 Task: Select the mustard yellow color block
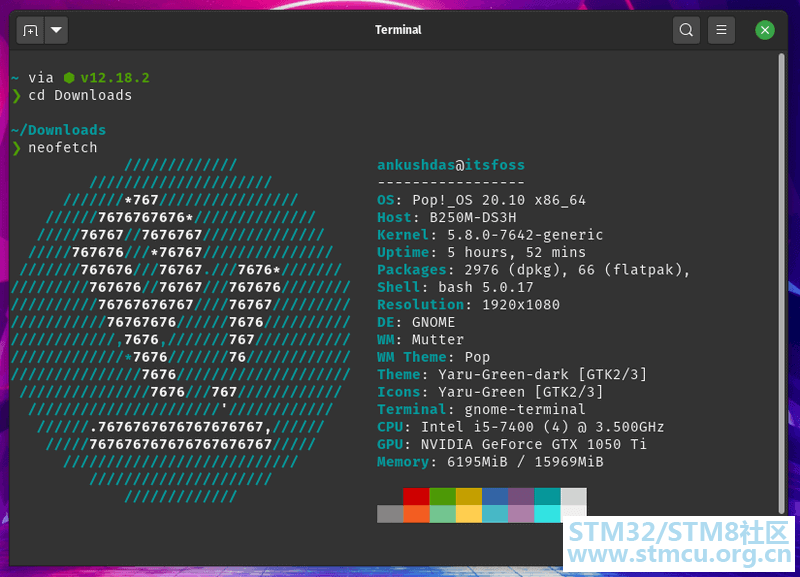[469, 497]
